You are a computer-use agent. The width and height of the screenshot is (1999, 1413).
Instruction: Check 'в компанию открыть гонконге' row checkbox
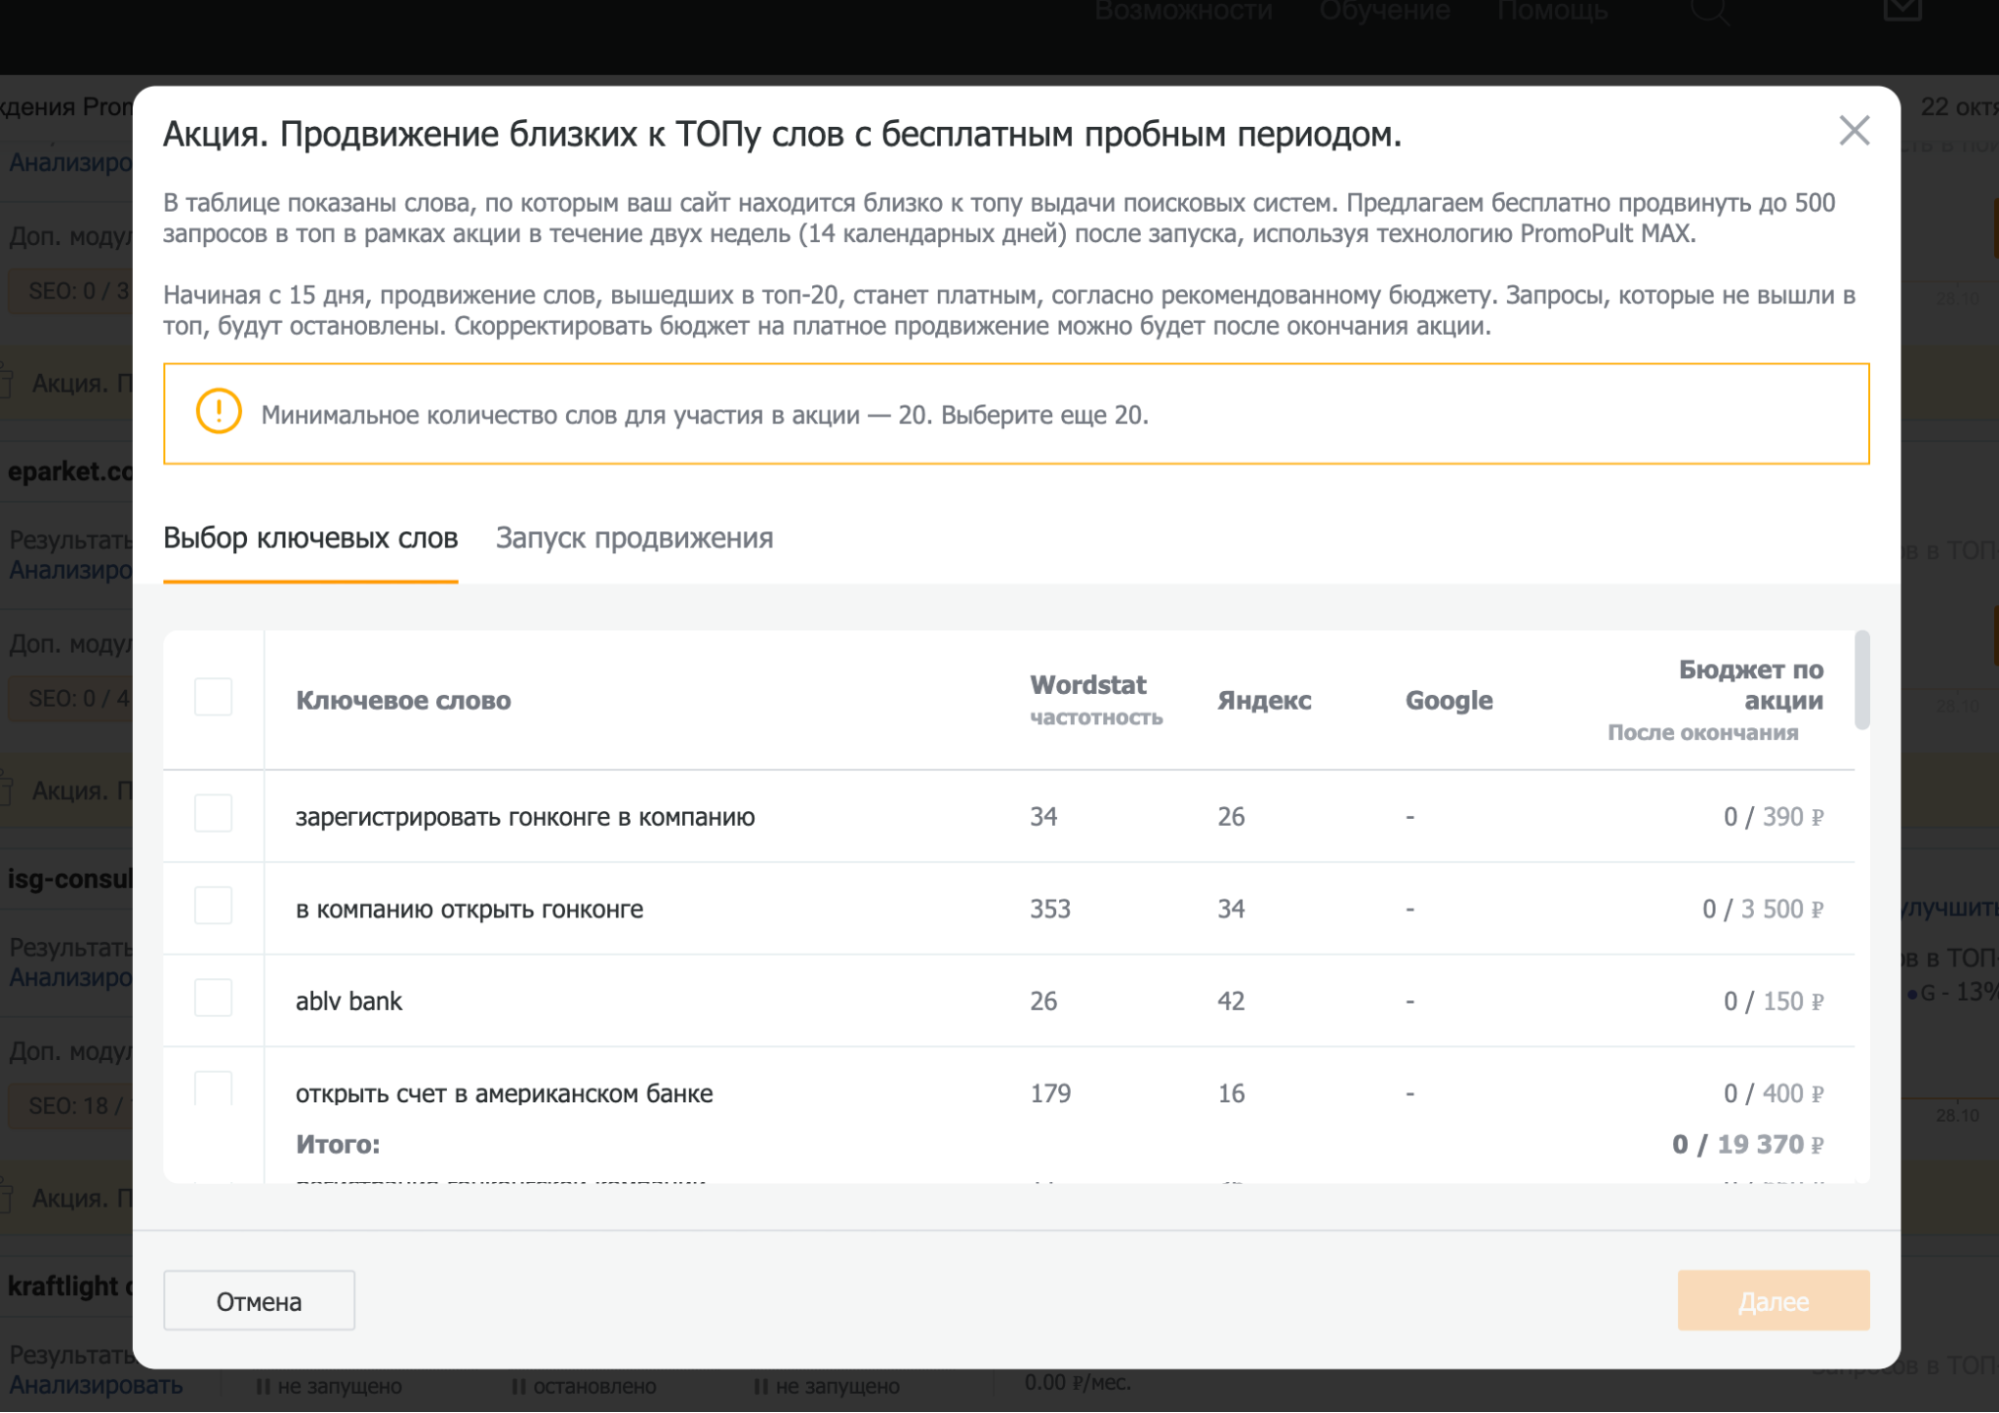213,906
